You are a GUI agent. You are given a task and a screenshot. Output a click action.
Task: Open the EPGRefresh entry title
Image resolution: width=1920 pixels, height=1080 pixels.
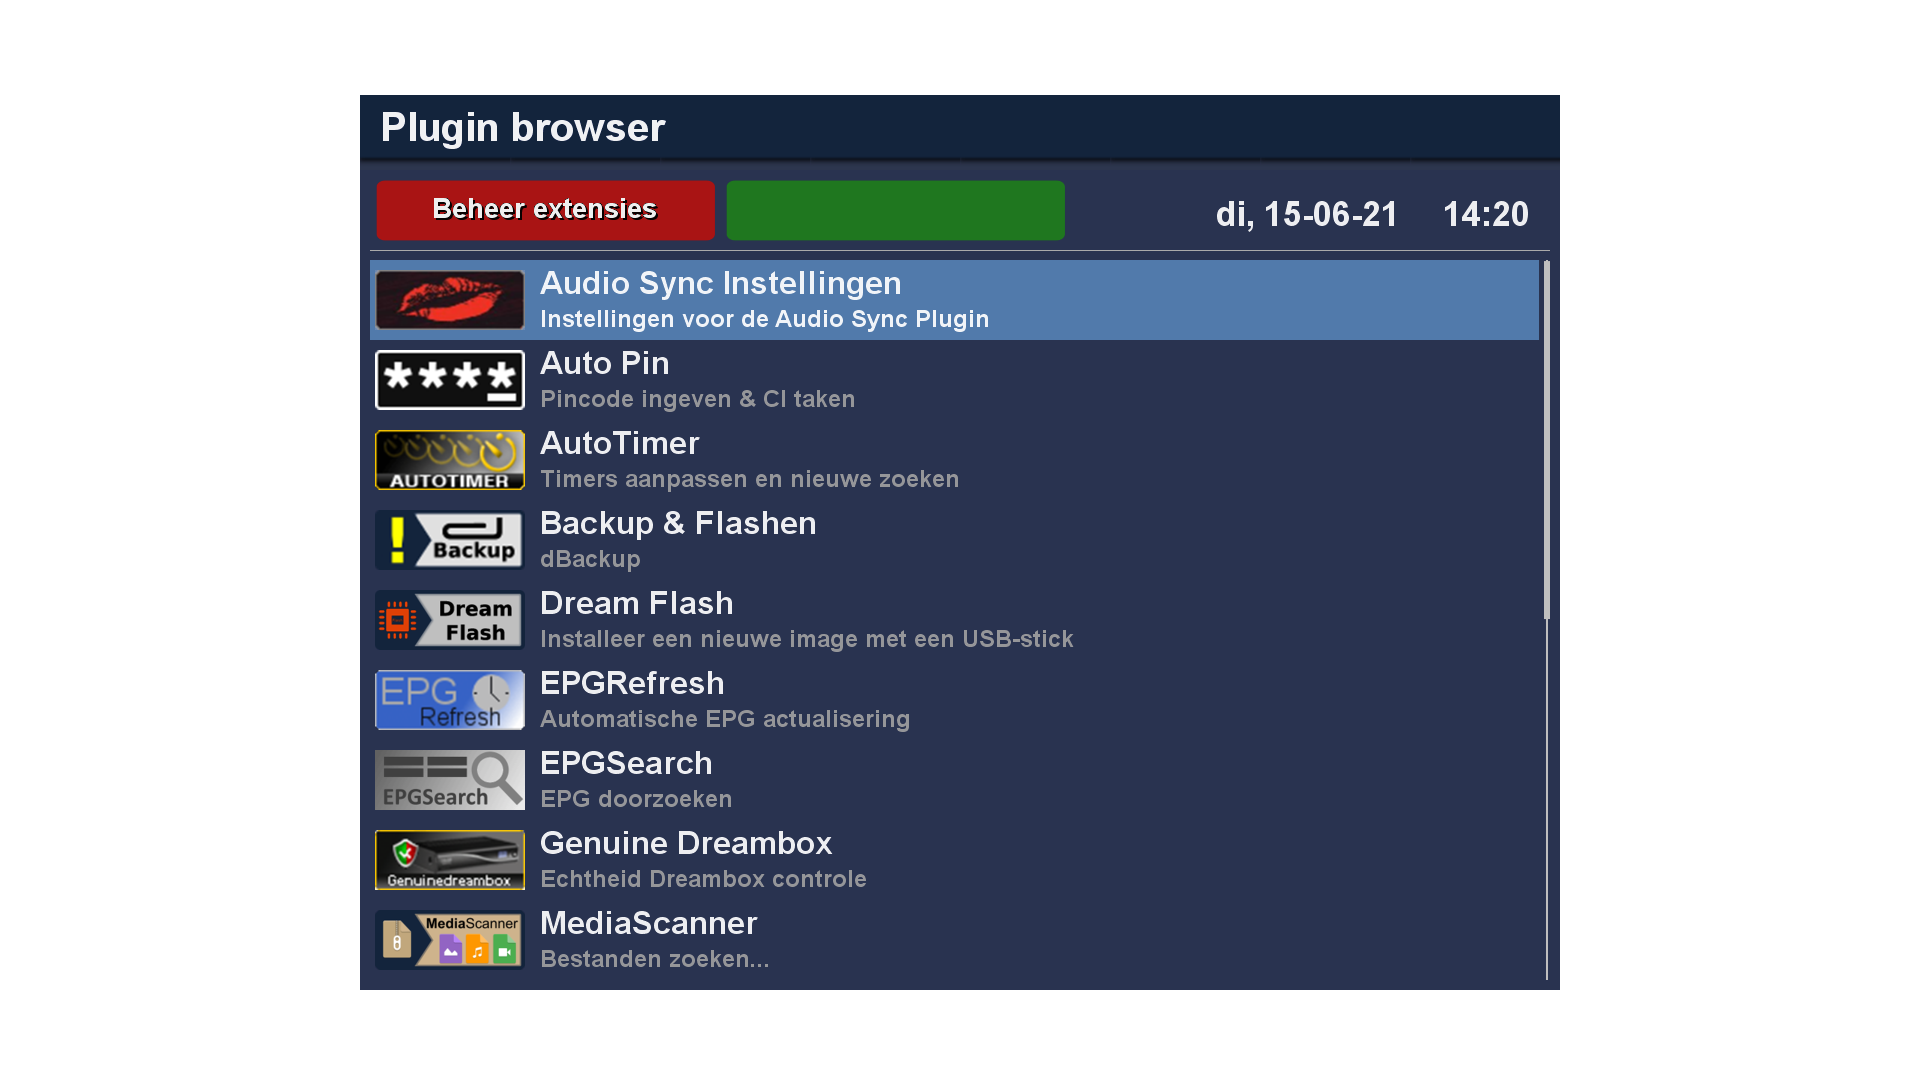632,683
